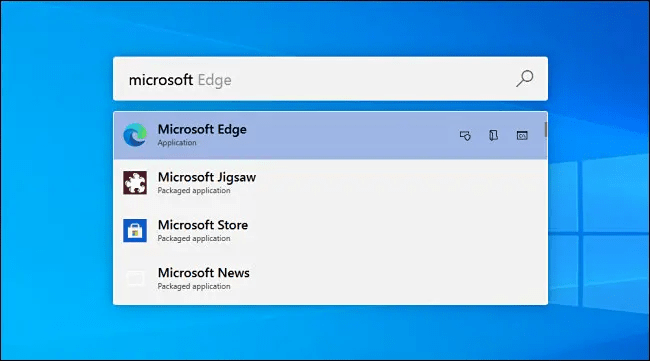Click the results list scrollbar thumb
Image resolution: width=650 pixels, height=361 pixels.
tap(546, 130)
